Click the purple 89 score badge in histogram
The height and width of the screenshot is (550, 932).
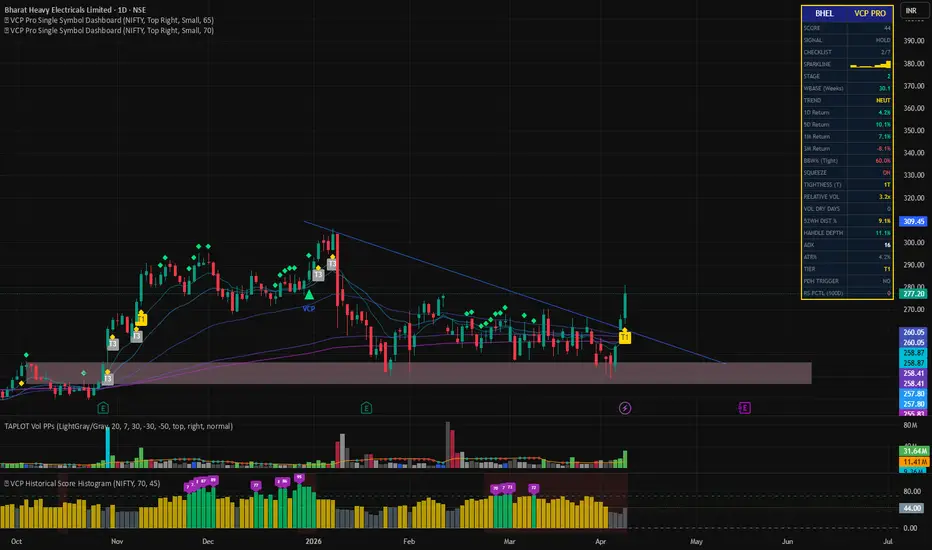point(213,480)
